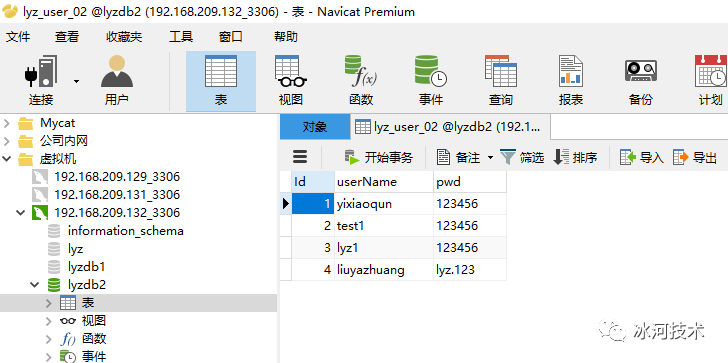Expand the Mycat folder
Viewport: 728px width, 363px height.
pyautogui.click(x=6, y=123)
